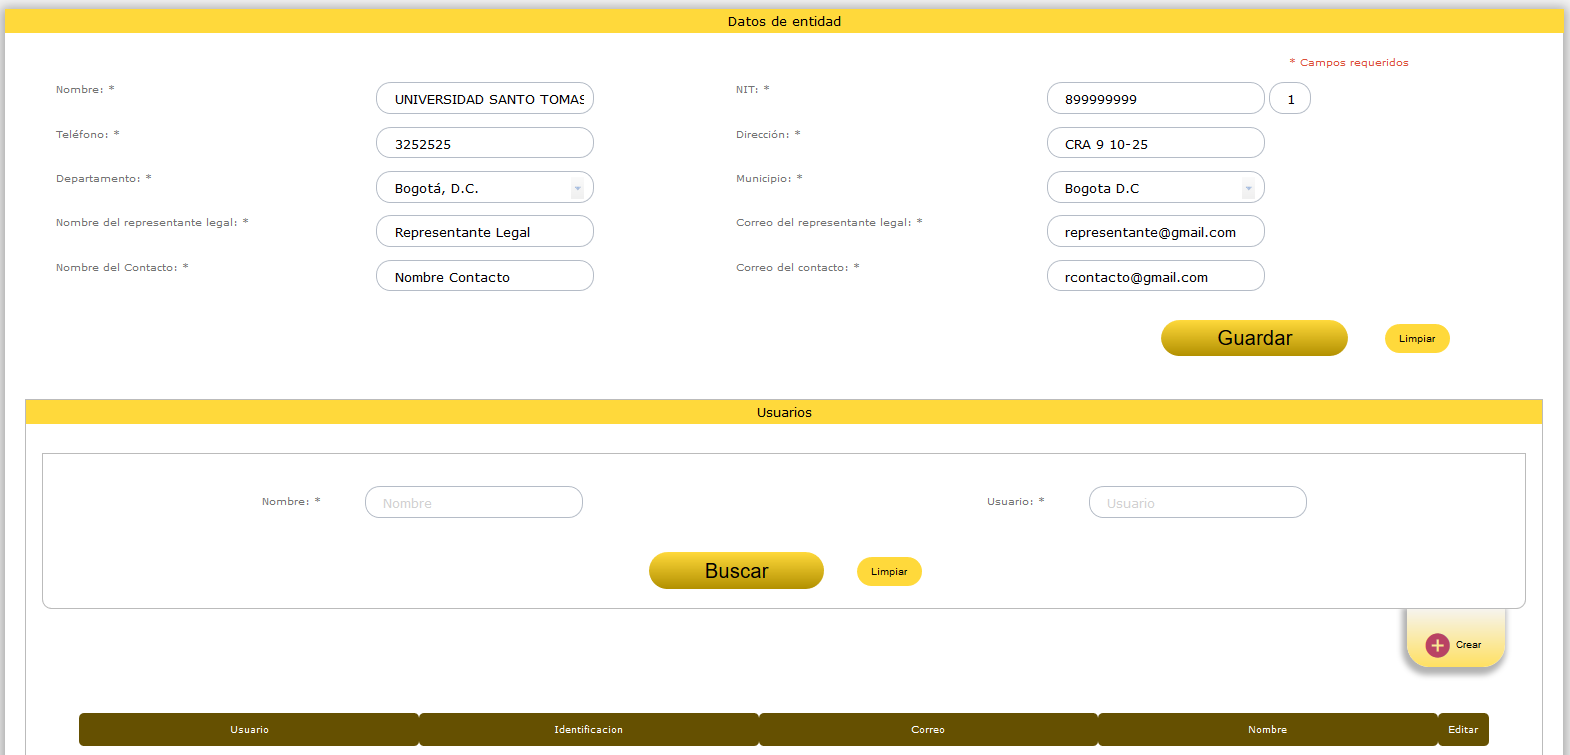Viewport: 1570px width, 755px height.
Task: Expand the Municipio dropdown arrow
Action: (x=1248, y=188)
